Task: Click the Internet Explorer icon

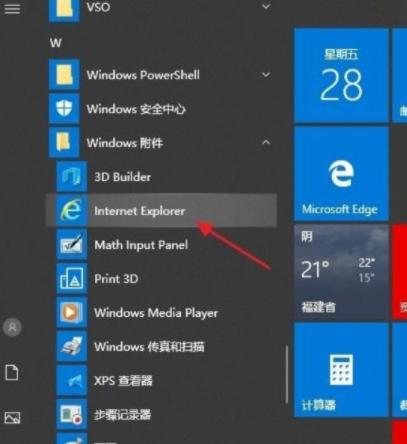Action: (x=72, y=210)
